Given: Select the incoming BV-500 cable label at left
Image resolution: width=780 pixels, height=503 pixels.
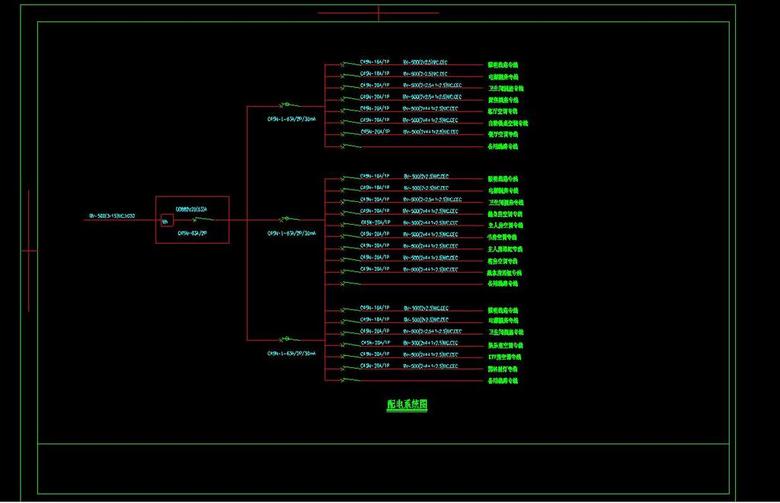Looking at the screenshot, I should 112,215.
